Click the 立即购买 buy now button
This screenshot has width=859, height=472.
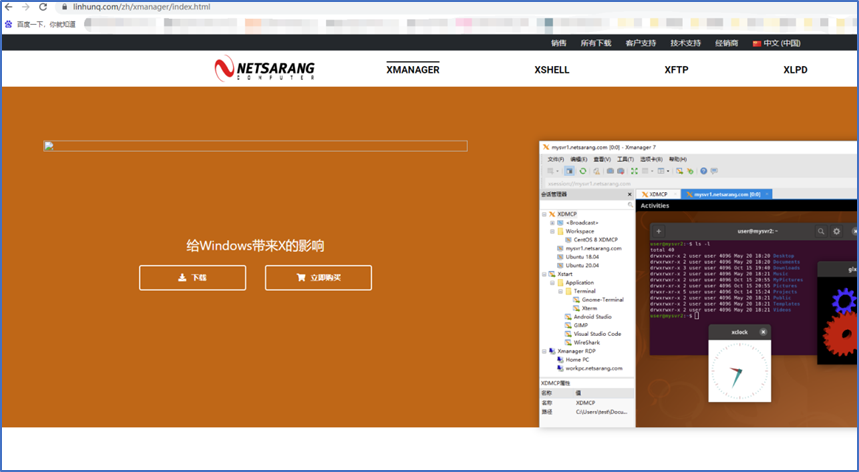[x=318, y=278]
